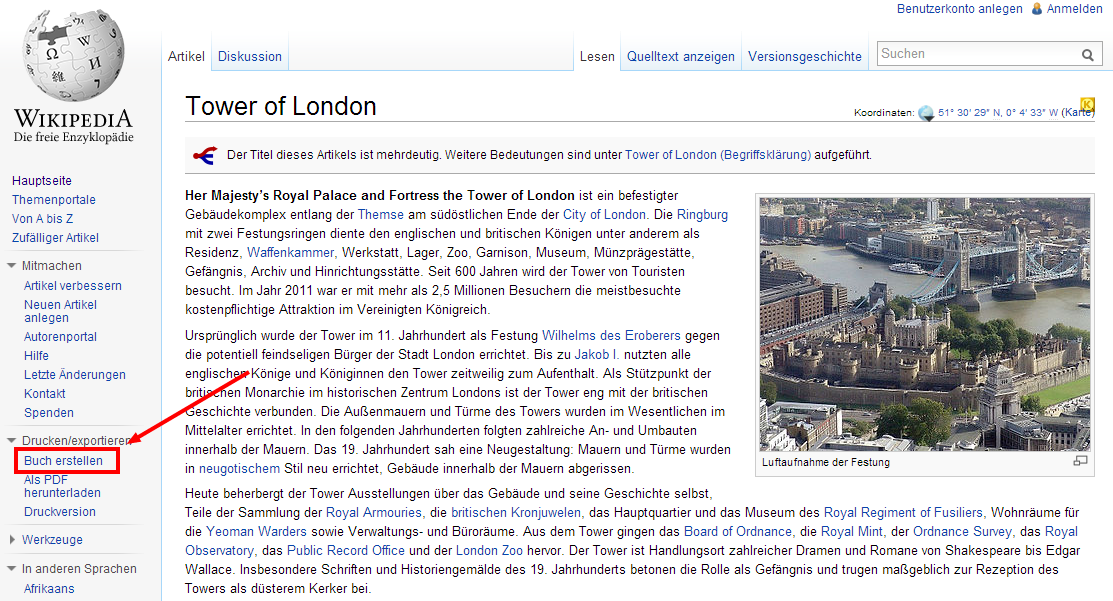This screenshot has width=1113, height=601.
Task: Click the yellow K icon at top right
Action: point(1087,104)
